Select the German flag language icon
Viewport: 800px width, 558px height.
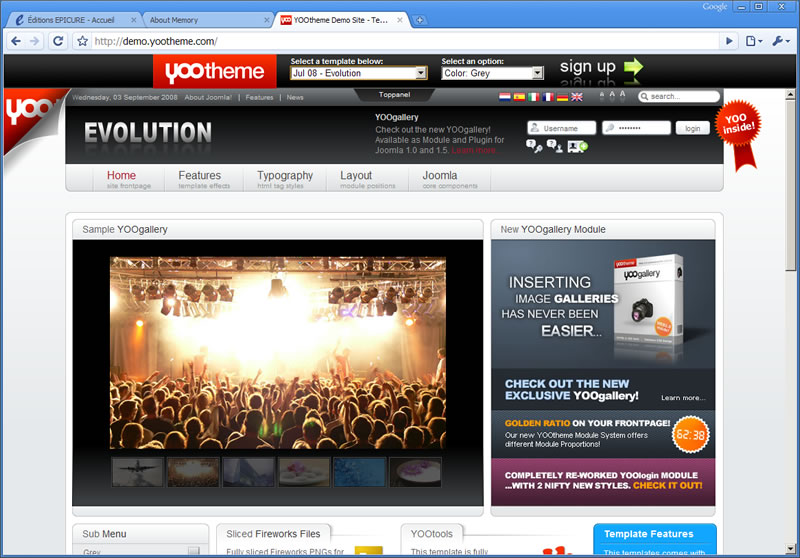click(x=562, y=97)
